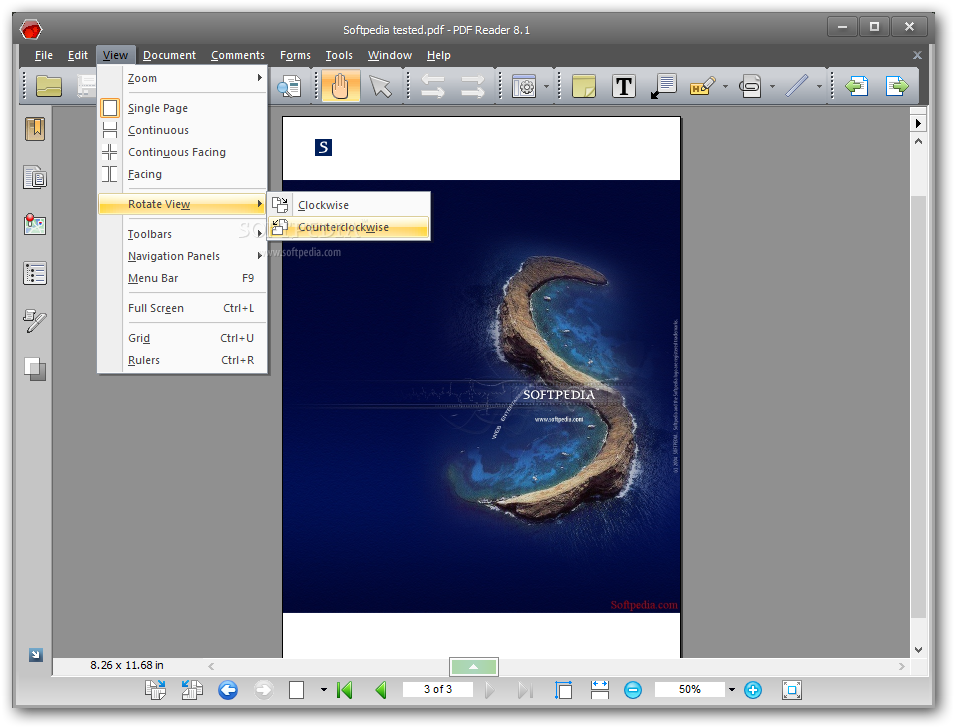Toggle Full Screen mode
Screen dimensions: 955x728
coord(183,308)
